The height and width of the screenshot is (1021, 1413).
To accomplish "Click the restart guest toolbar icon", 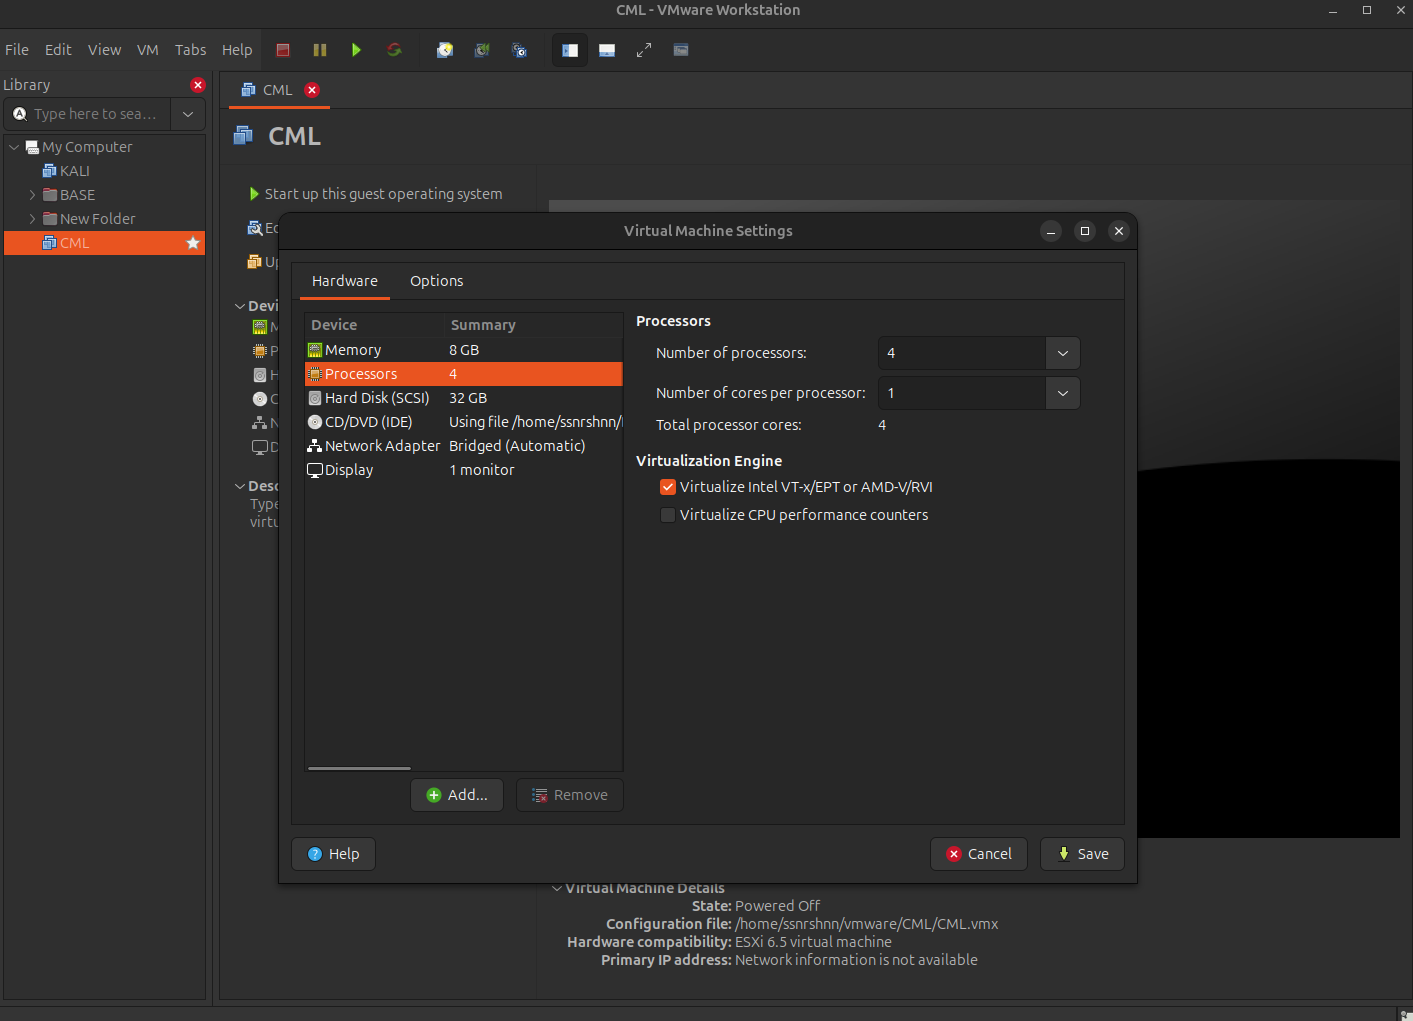I will coord(394,50).
